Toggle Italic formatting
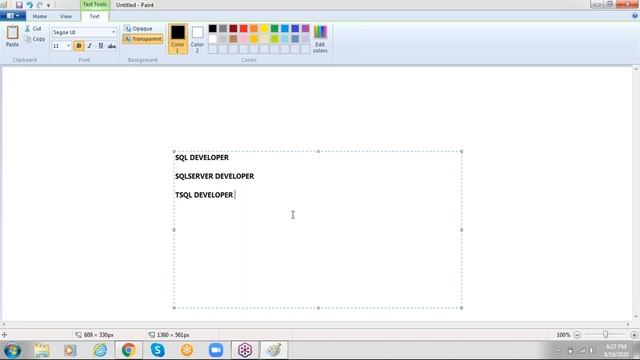The width and height of the screenshot is (640, 360). coord(90,46)
